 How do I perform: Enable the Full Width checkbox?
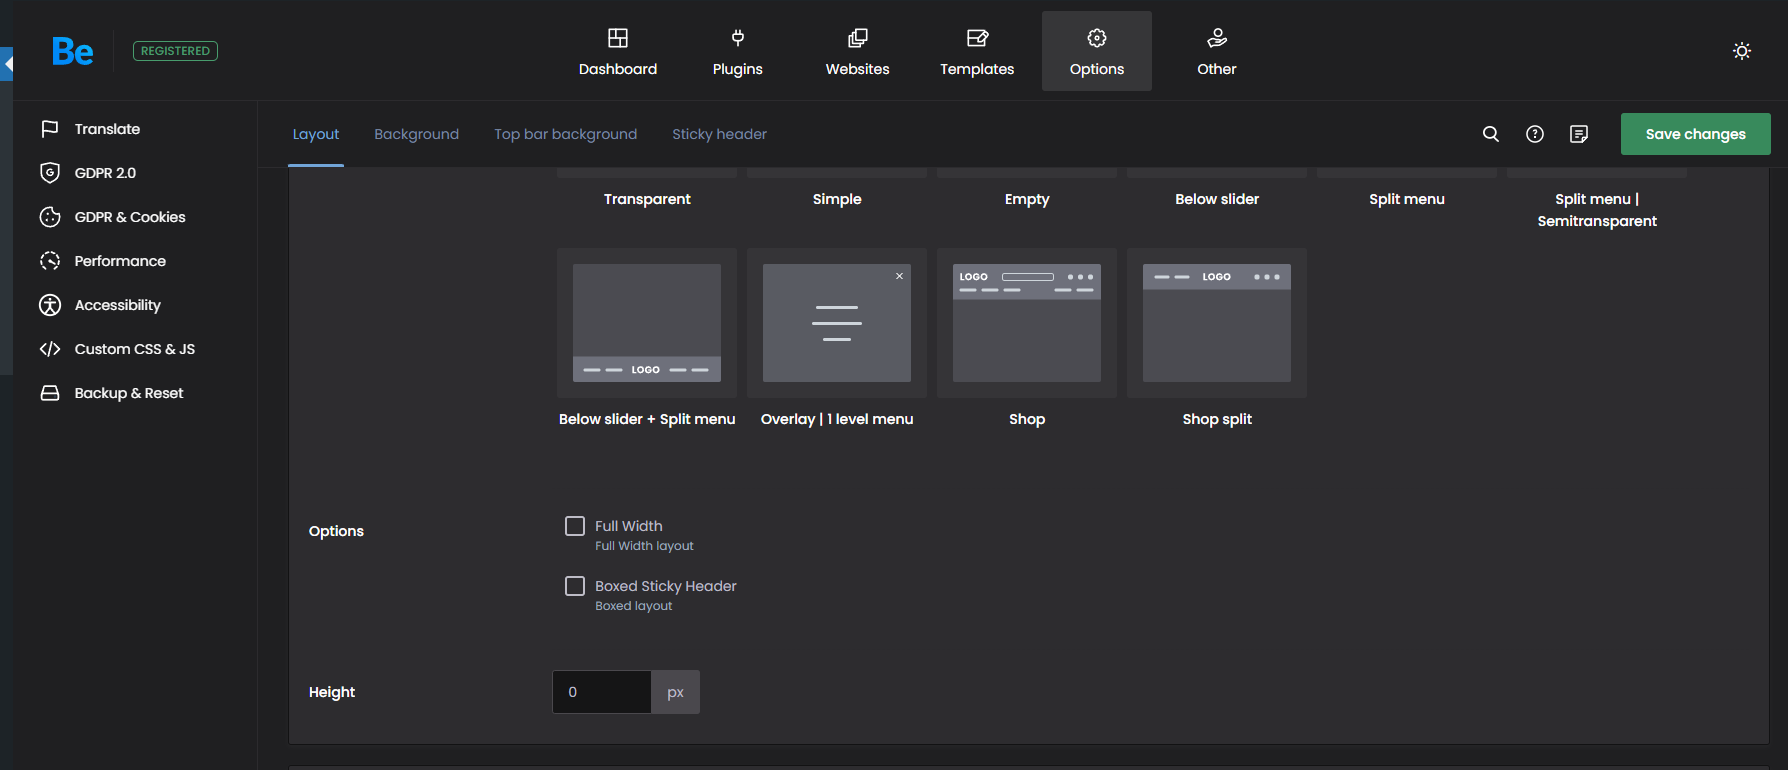(x=575, y=526)
